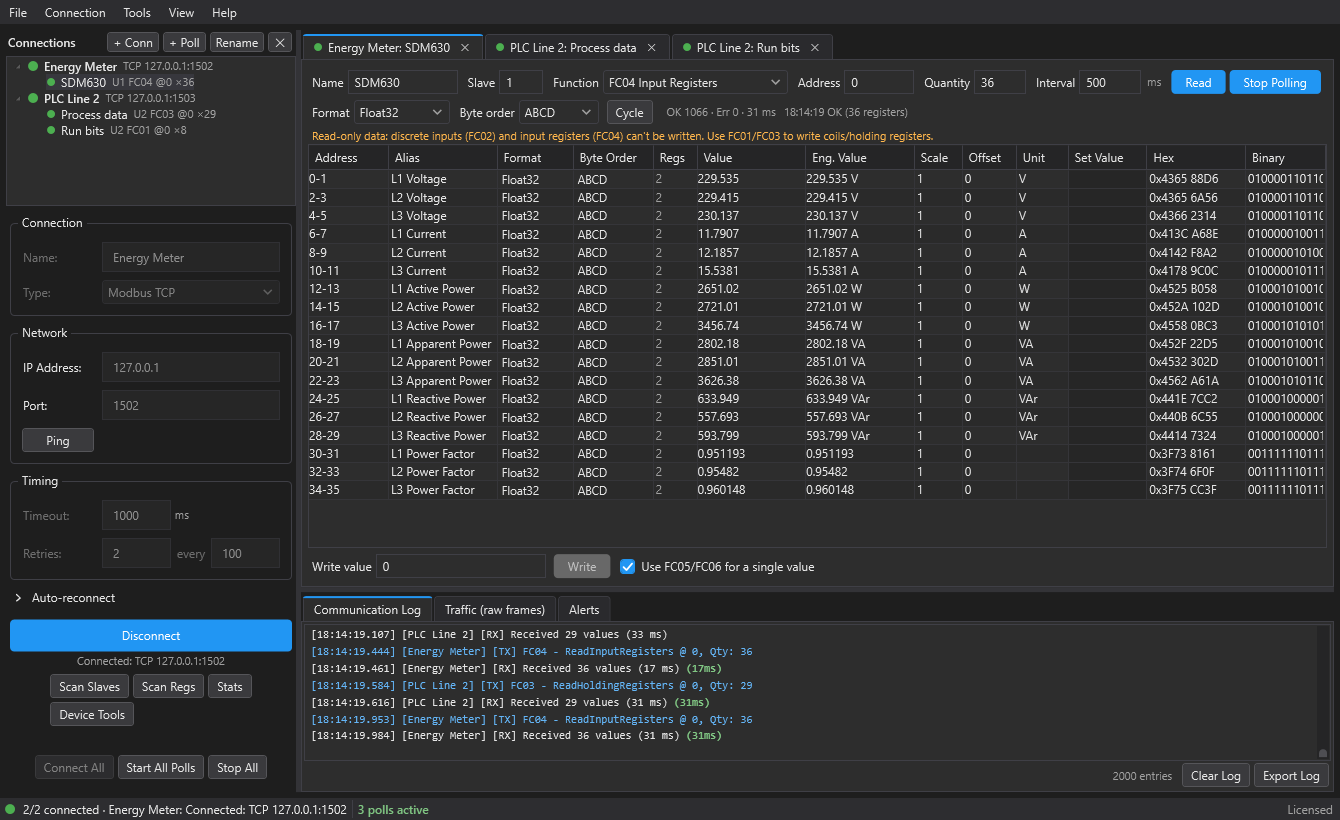This screenshot has height=820, width=1340.
Task: Open the View menu
Action: 181,13
